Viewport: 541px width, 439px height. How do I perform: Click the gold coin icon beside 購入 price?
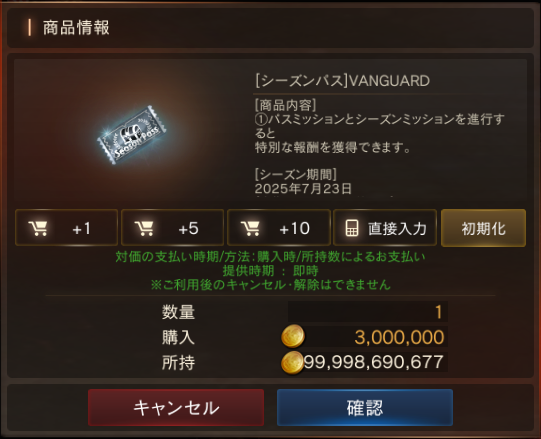pyautogui.click(x=293, y=336)
